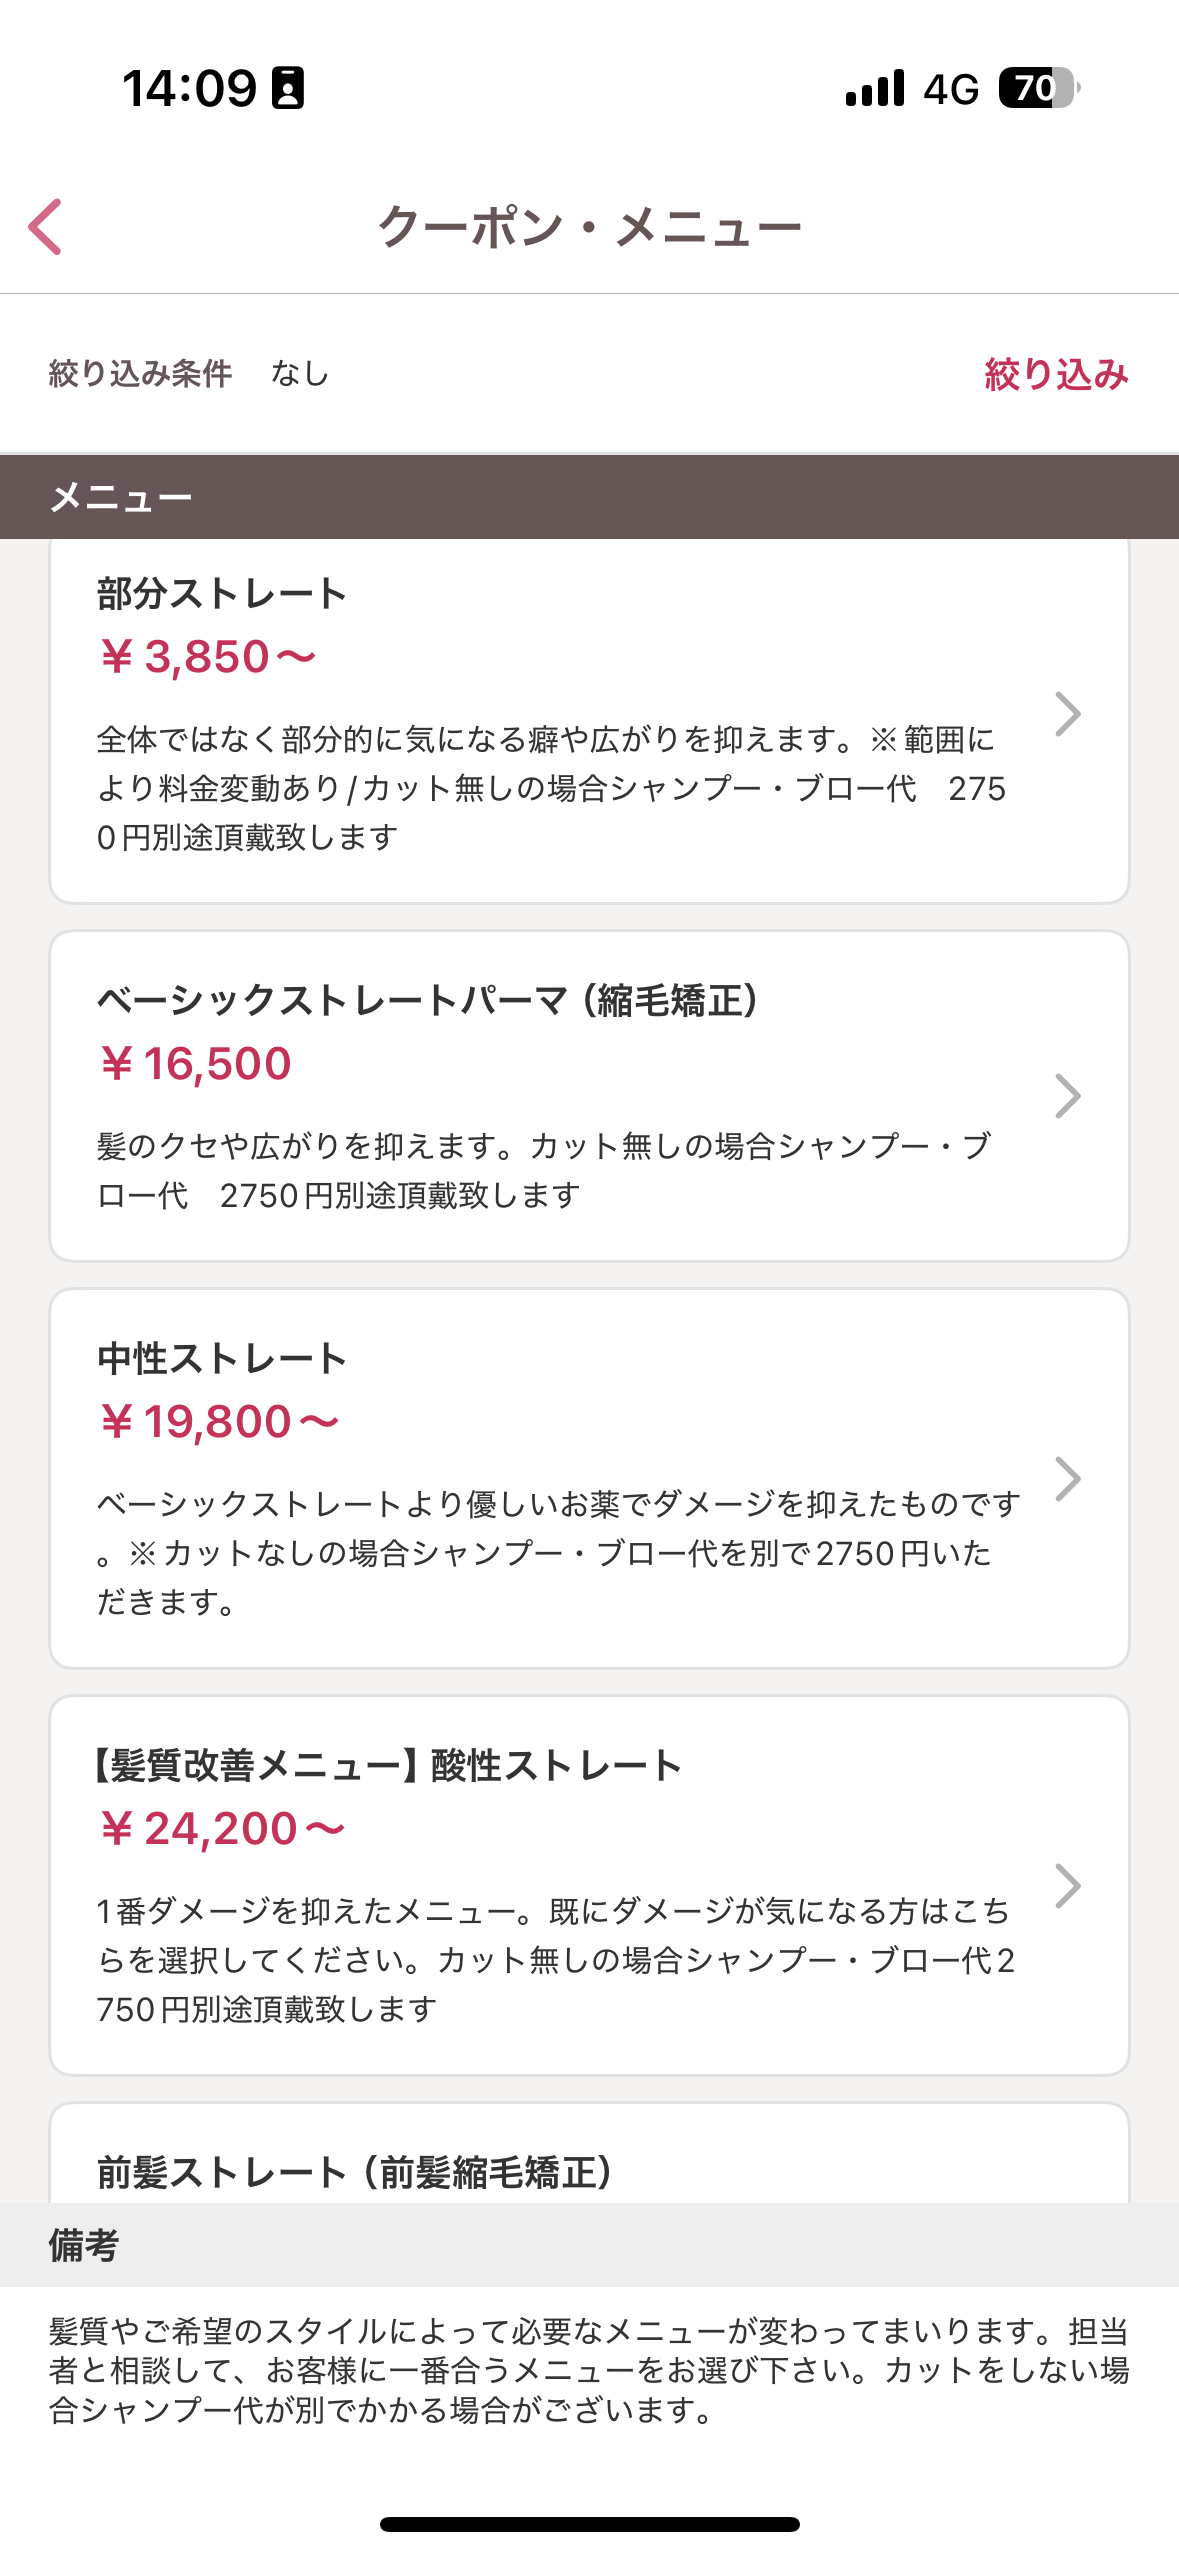Tap the メニュー section header
The width and height of the screenshot is (1179, 2556).
pos(121,497)
